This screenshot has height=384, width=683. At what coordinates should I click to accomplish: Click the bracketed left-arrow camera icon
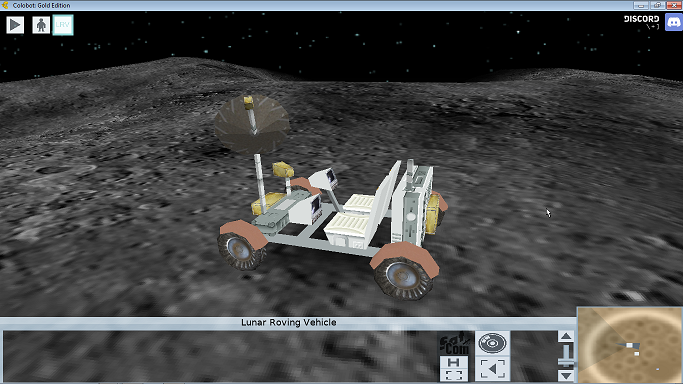(493, 369)
